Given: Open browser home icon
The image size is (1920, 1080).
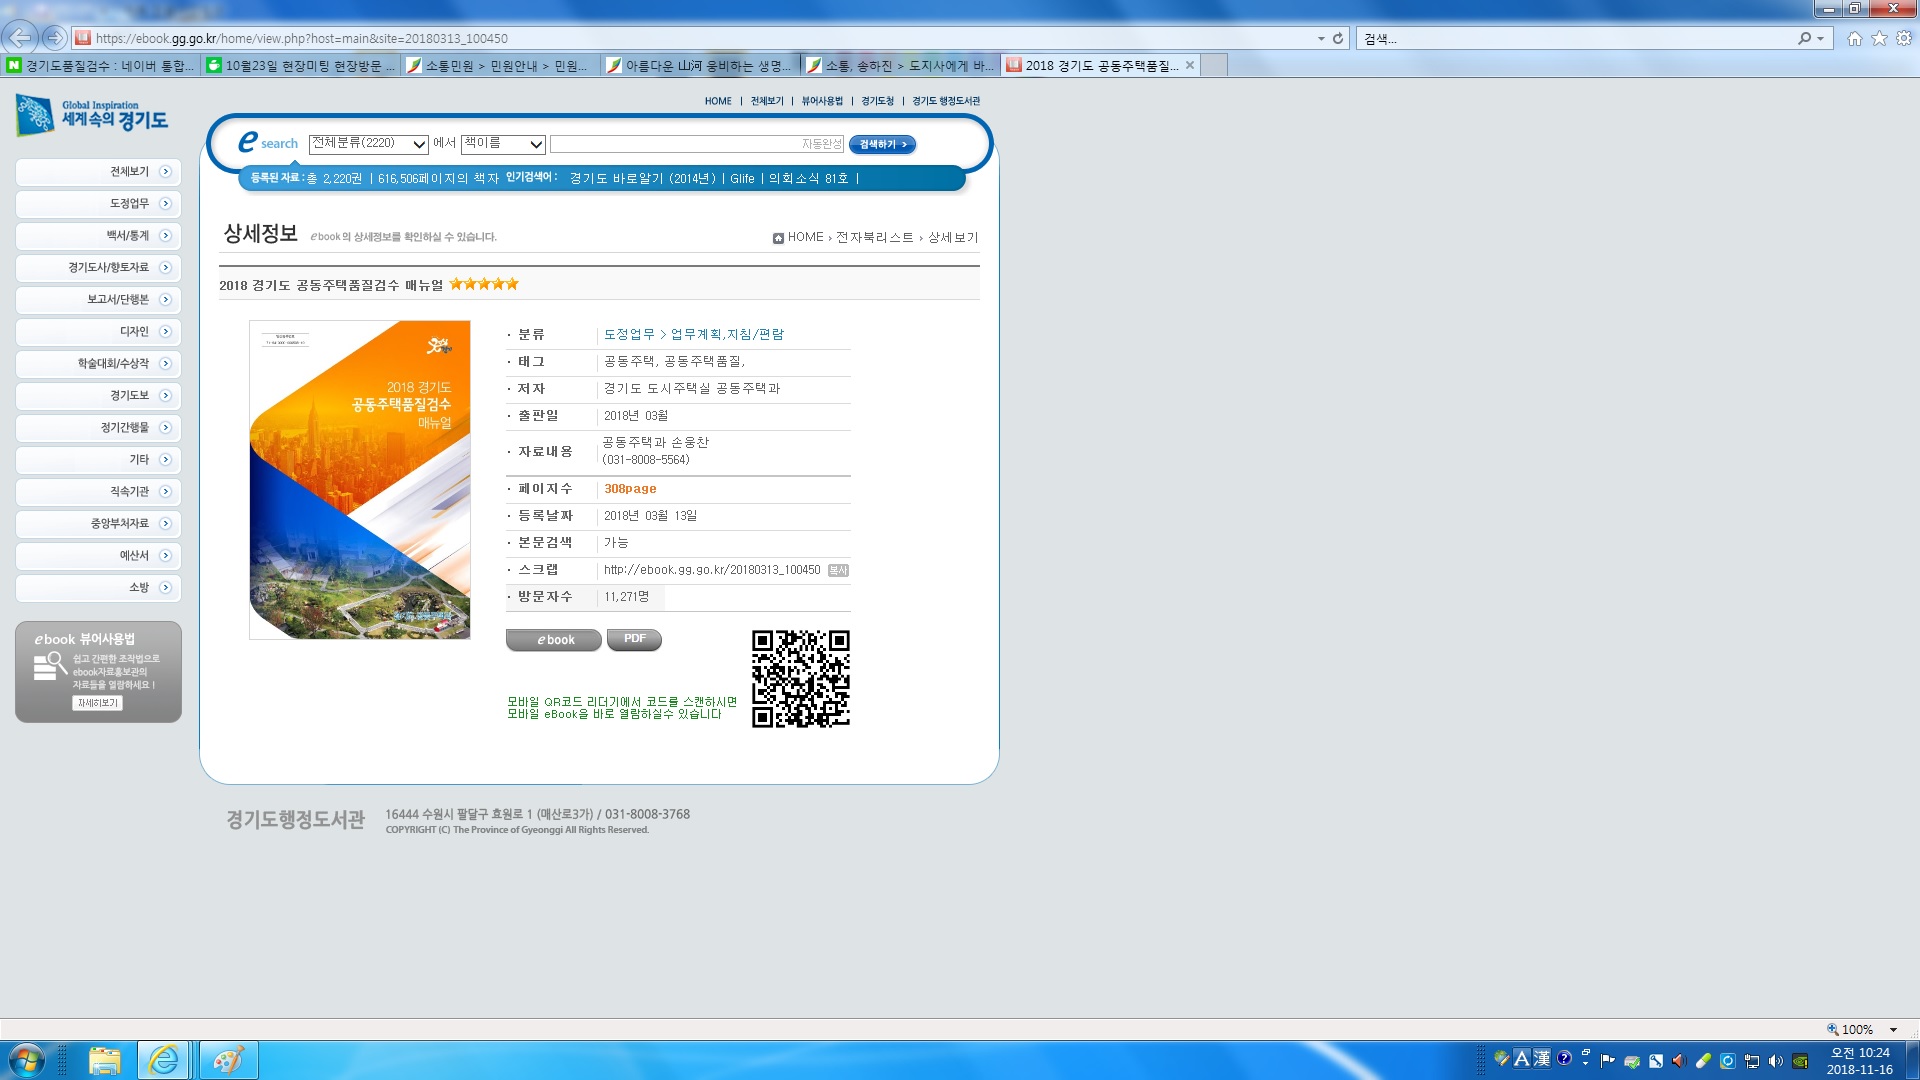Looking at the screenshot, I should [x=1854, y=38].
